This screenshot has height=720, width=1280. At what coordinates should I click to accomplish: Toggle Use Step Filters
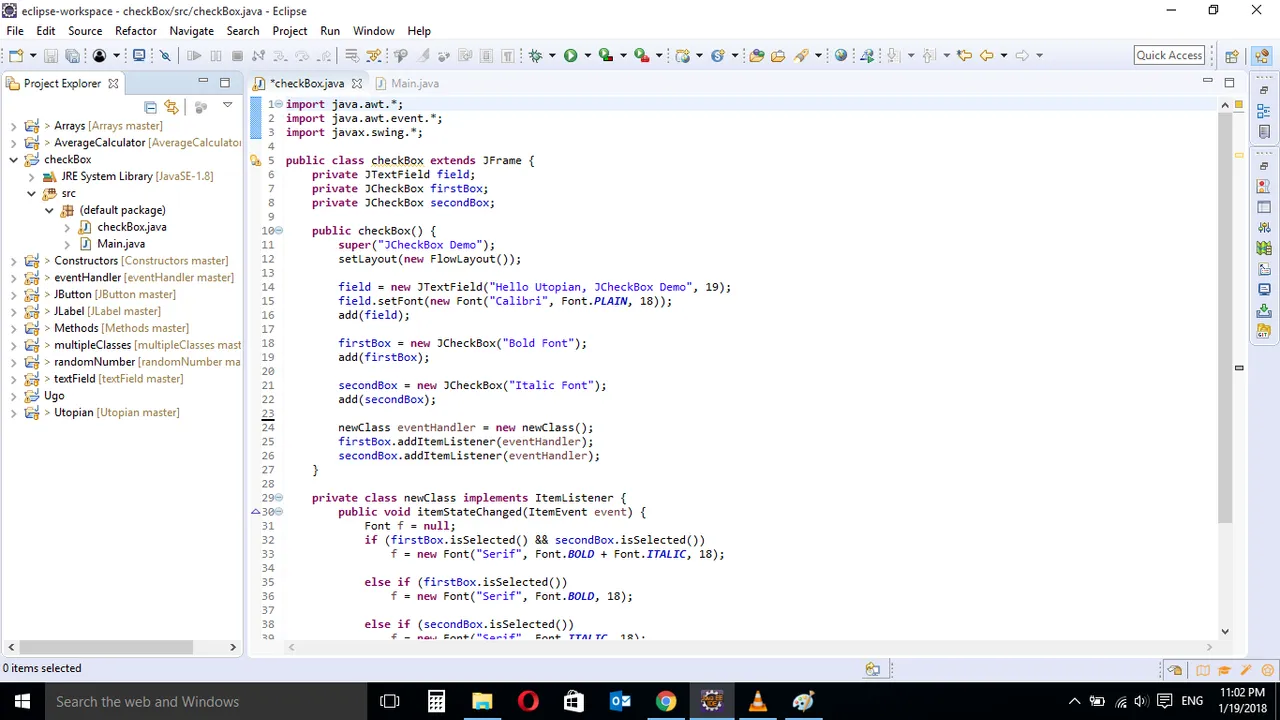pyautogui.click(x=373, y=56)
